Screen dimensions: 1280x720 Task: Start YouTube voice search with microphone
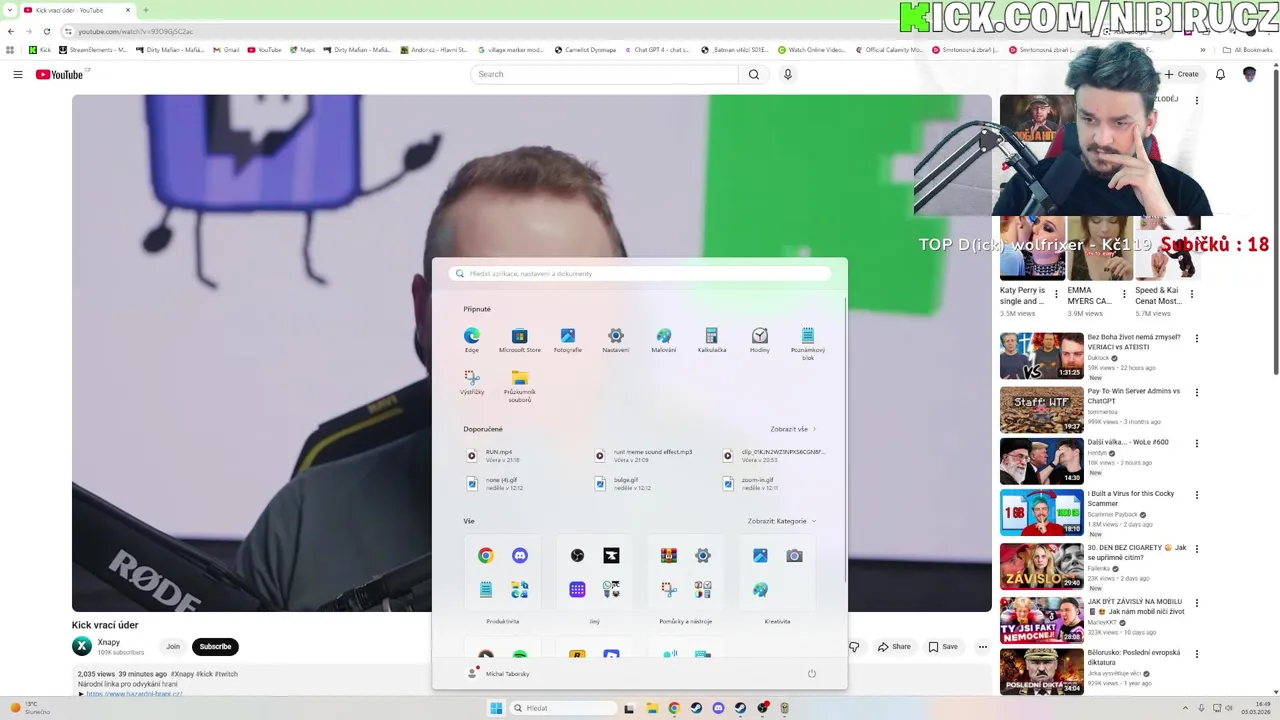788,74
